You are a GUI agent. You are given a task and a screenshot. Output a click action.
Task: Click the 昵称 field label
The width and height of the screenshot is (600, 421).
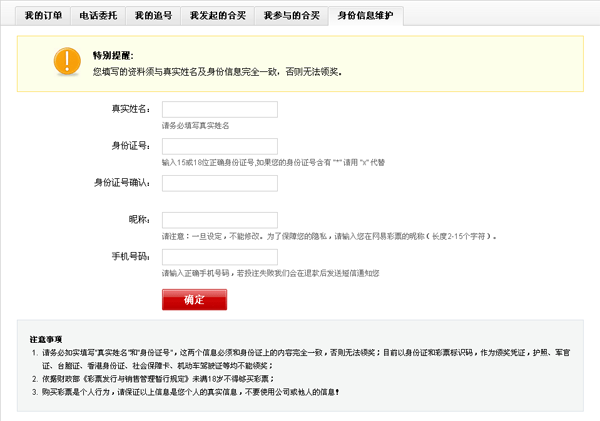click(x=140, y=220)
